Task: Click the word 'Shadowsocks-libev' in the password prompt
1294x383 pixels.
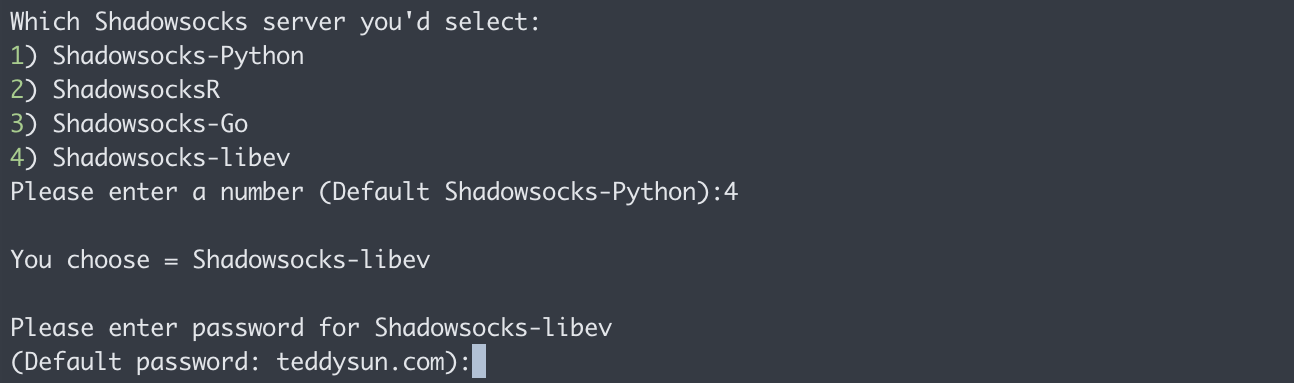Action: [x=493, y=328]
